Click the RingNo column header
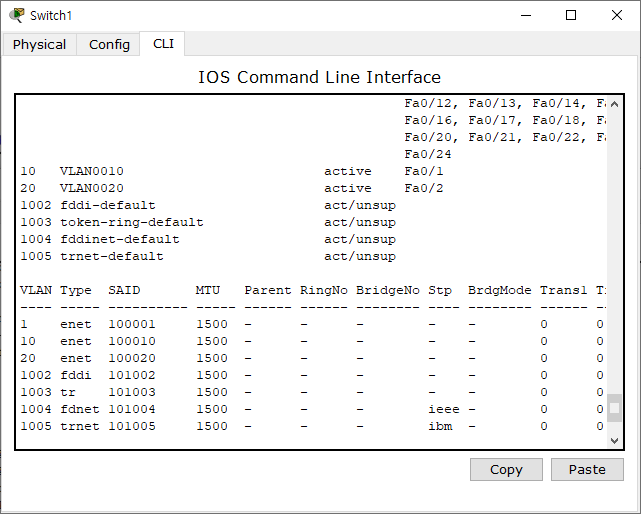 click(324, 290)
